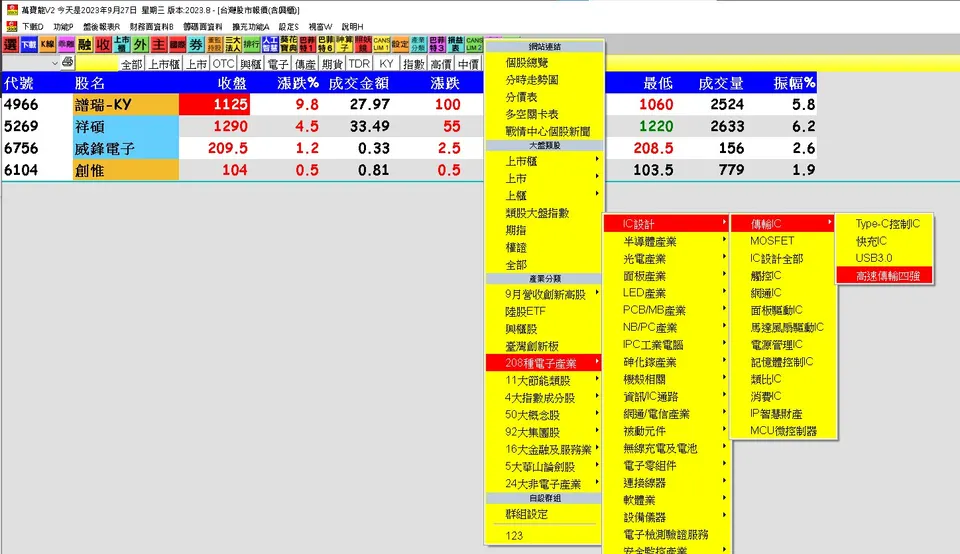The image size is (960, 554).
Task: Select 高速傳輸四強 in the submenu
Action: (885, 276)
